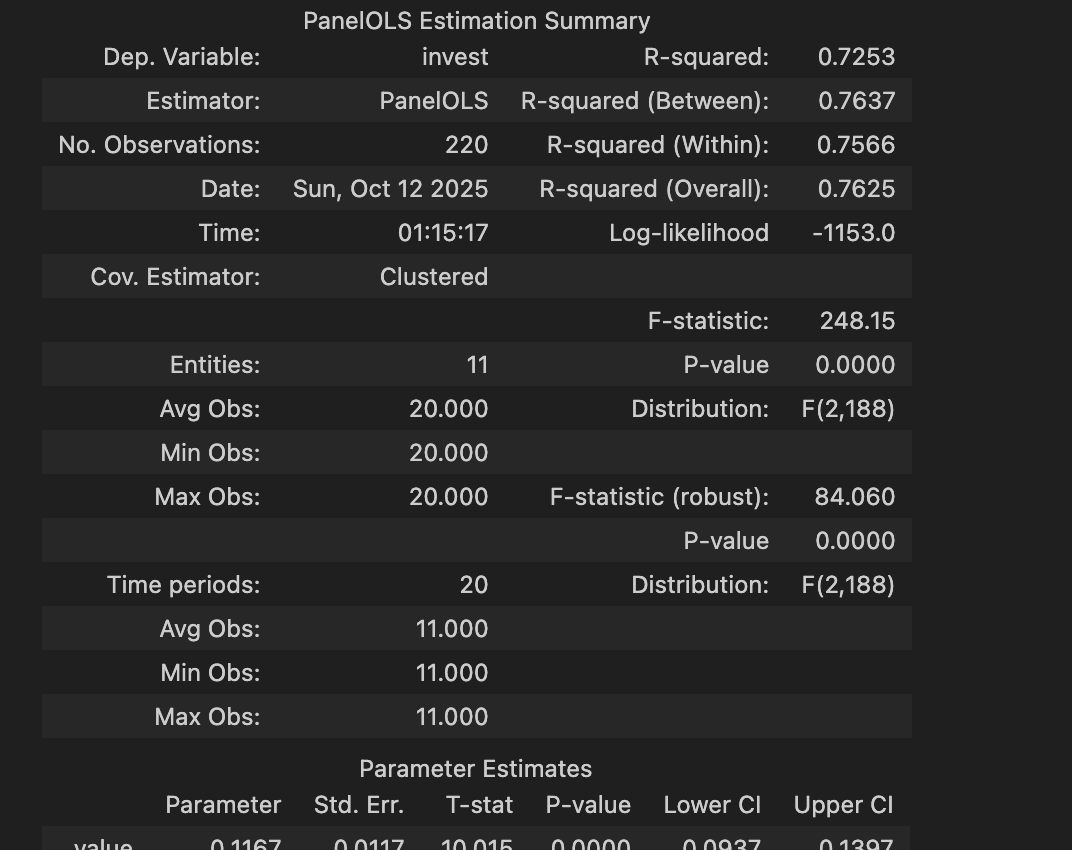Select the F-statistic value 248.15
The height and width of the screenshot is (850, 1072).
click(x=857, y=321)
